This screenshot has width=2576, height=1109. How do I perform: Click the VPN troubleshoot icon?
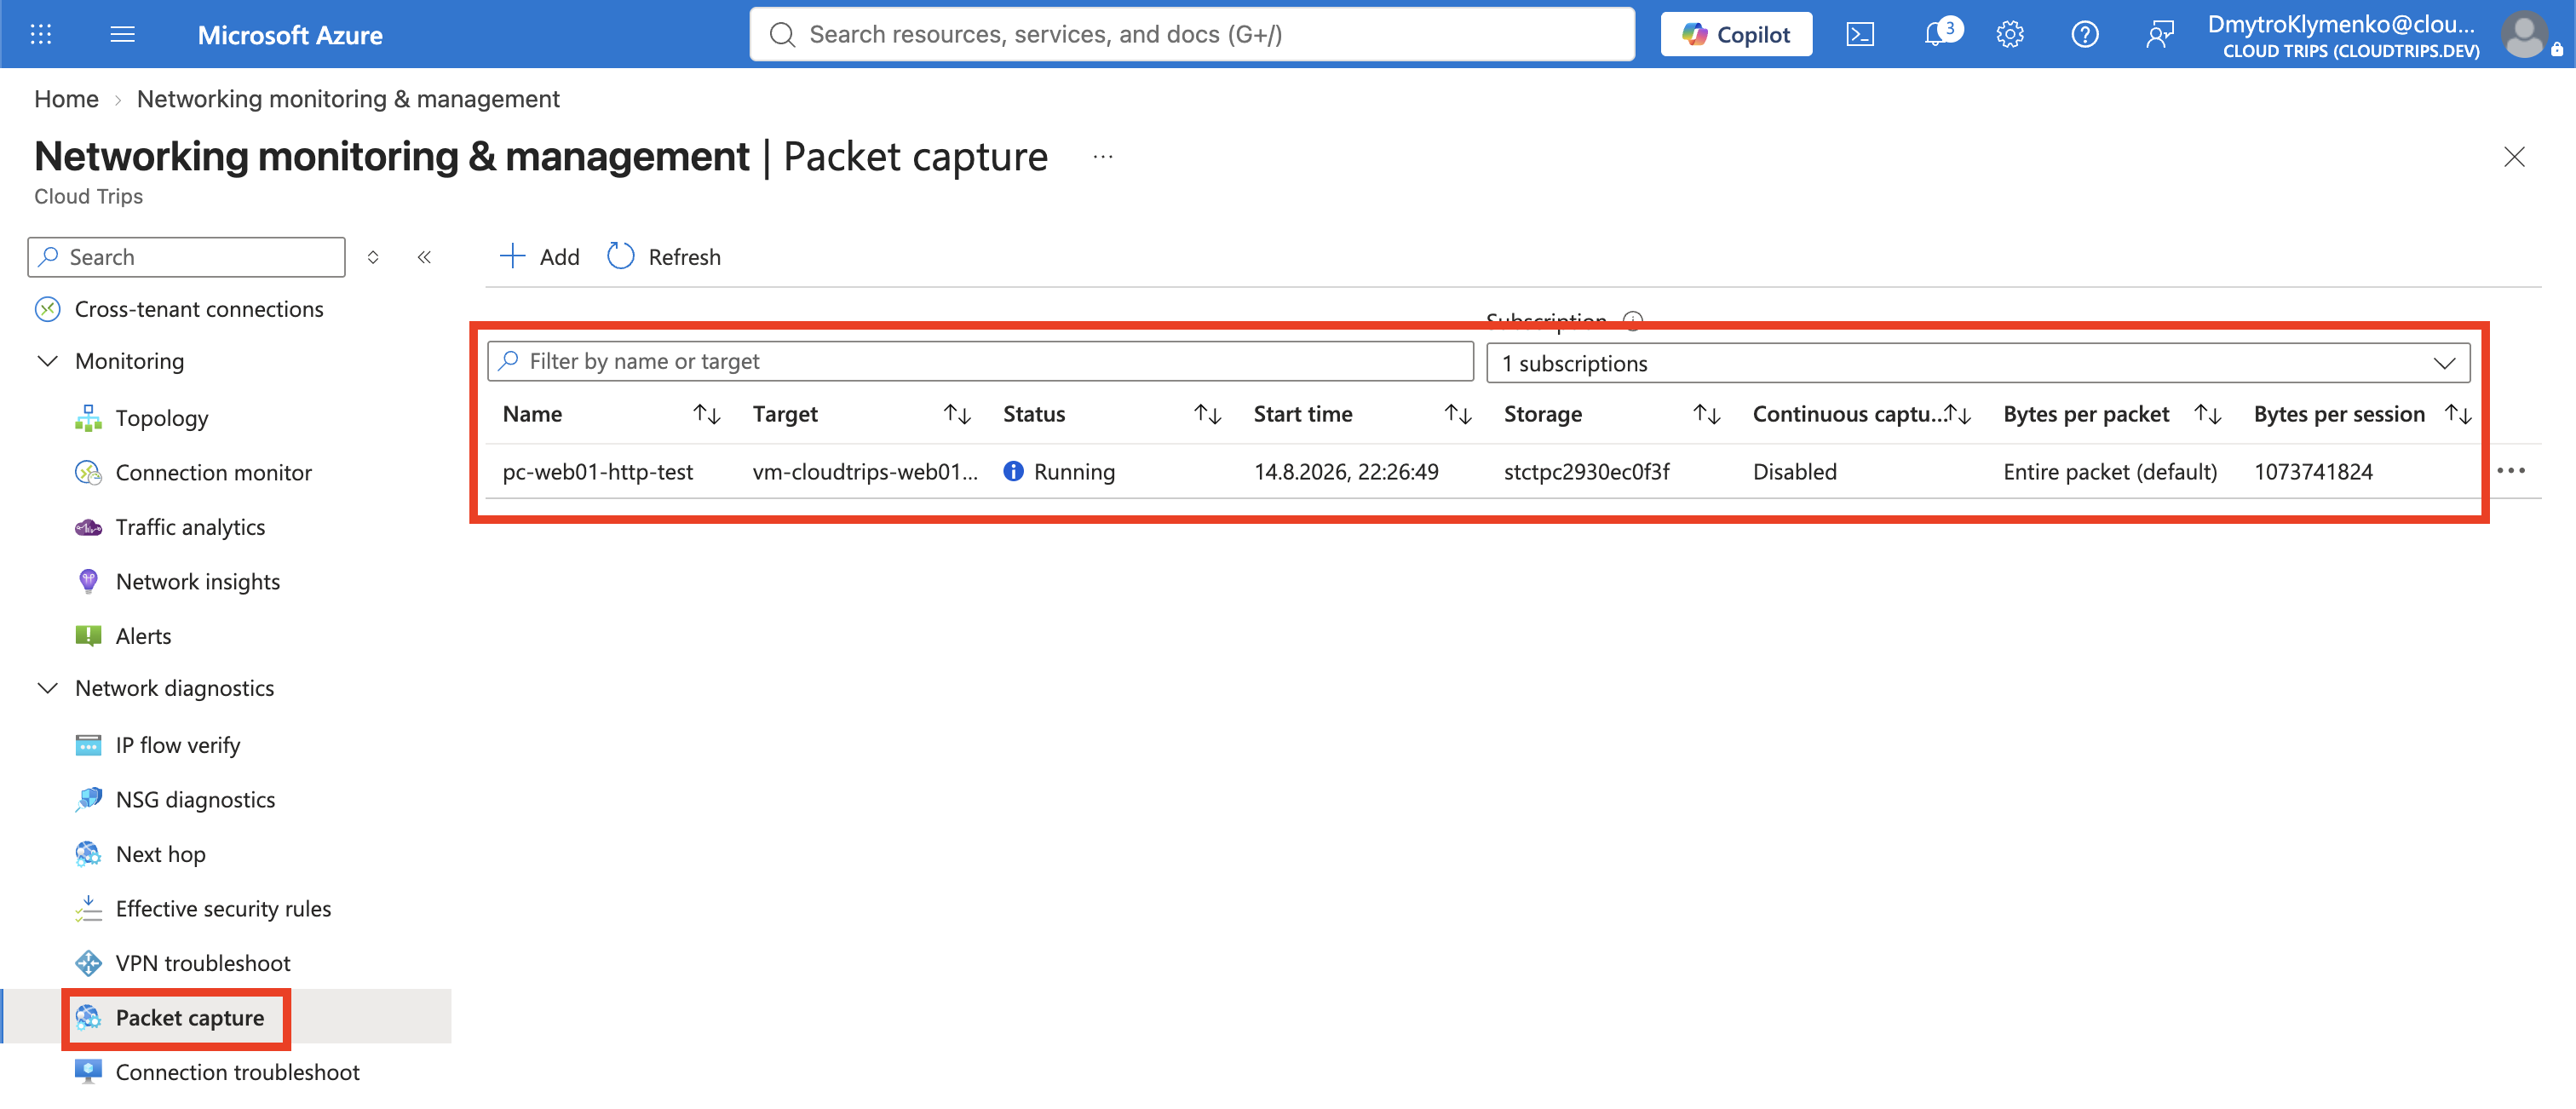(x=88, y=963)
